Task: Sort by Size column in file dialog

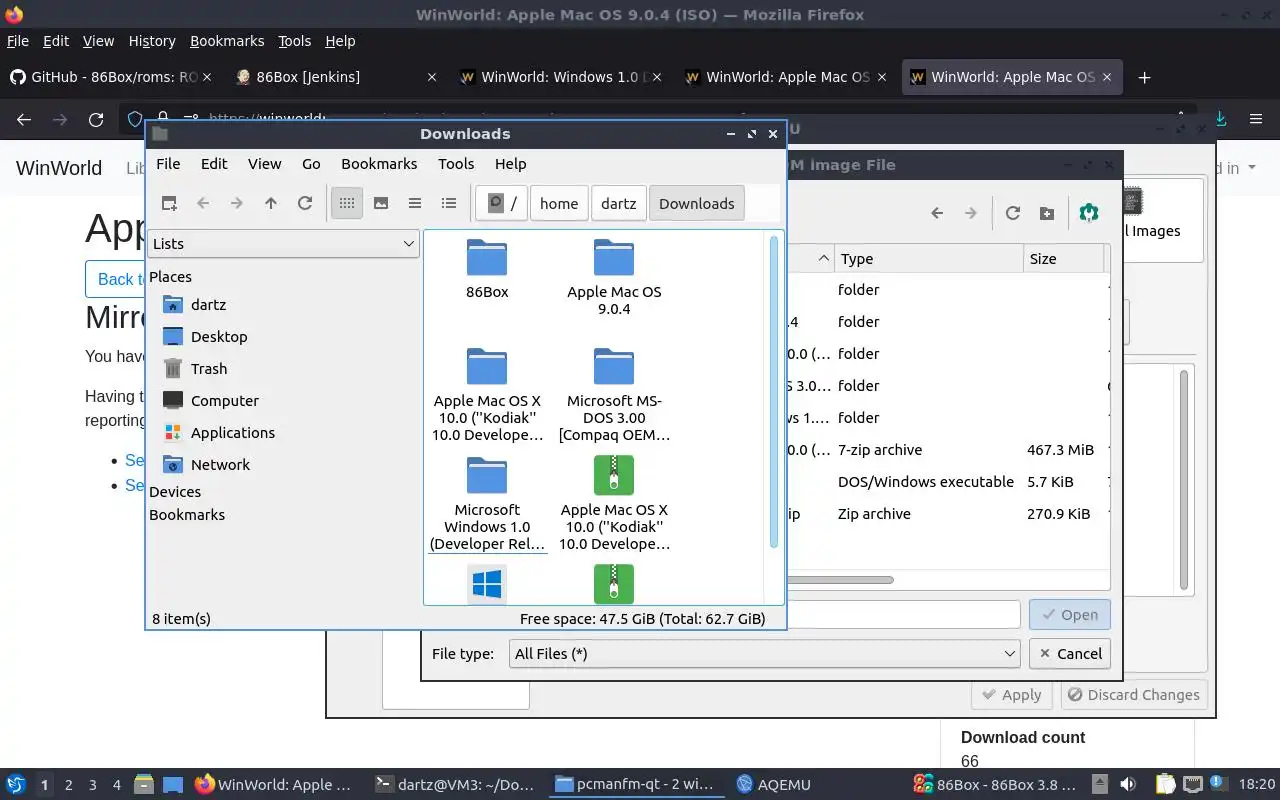Action: (x=1064, y=258)
